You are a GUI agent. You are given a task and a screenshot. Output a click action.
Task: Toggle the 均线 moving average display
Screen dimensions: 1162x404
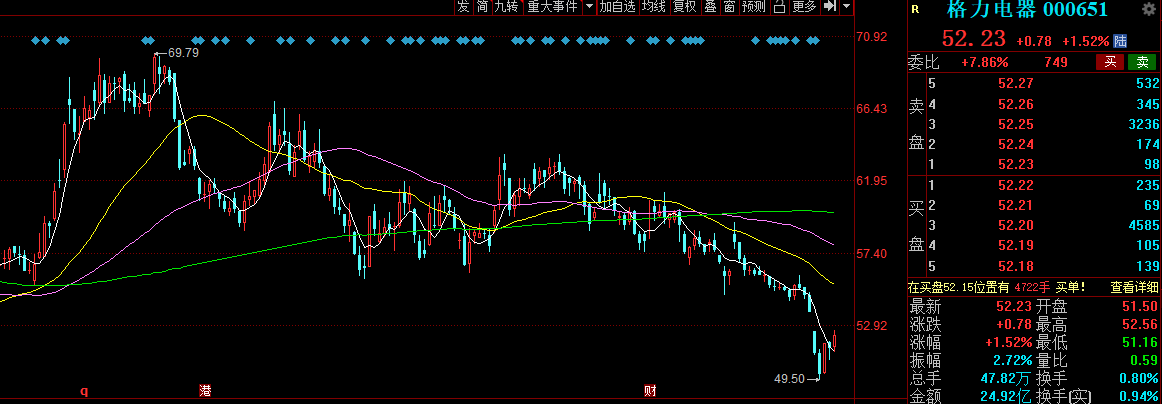(x=653, y=7)
